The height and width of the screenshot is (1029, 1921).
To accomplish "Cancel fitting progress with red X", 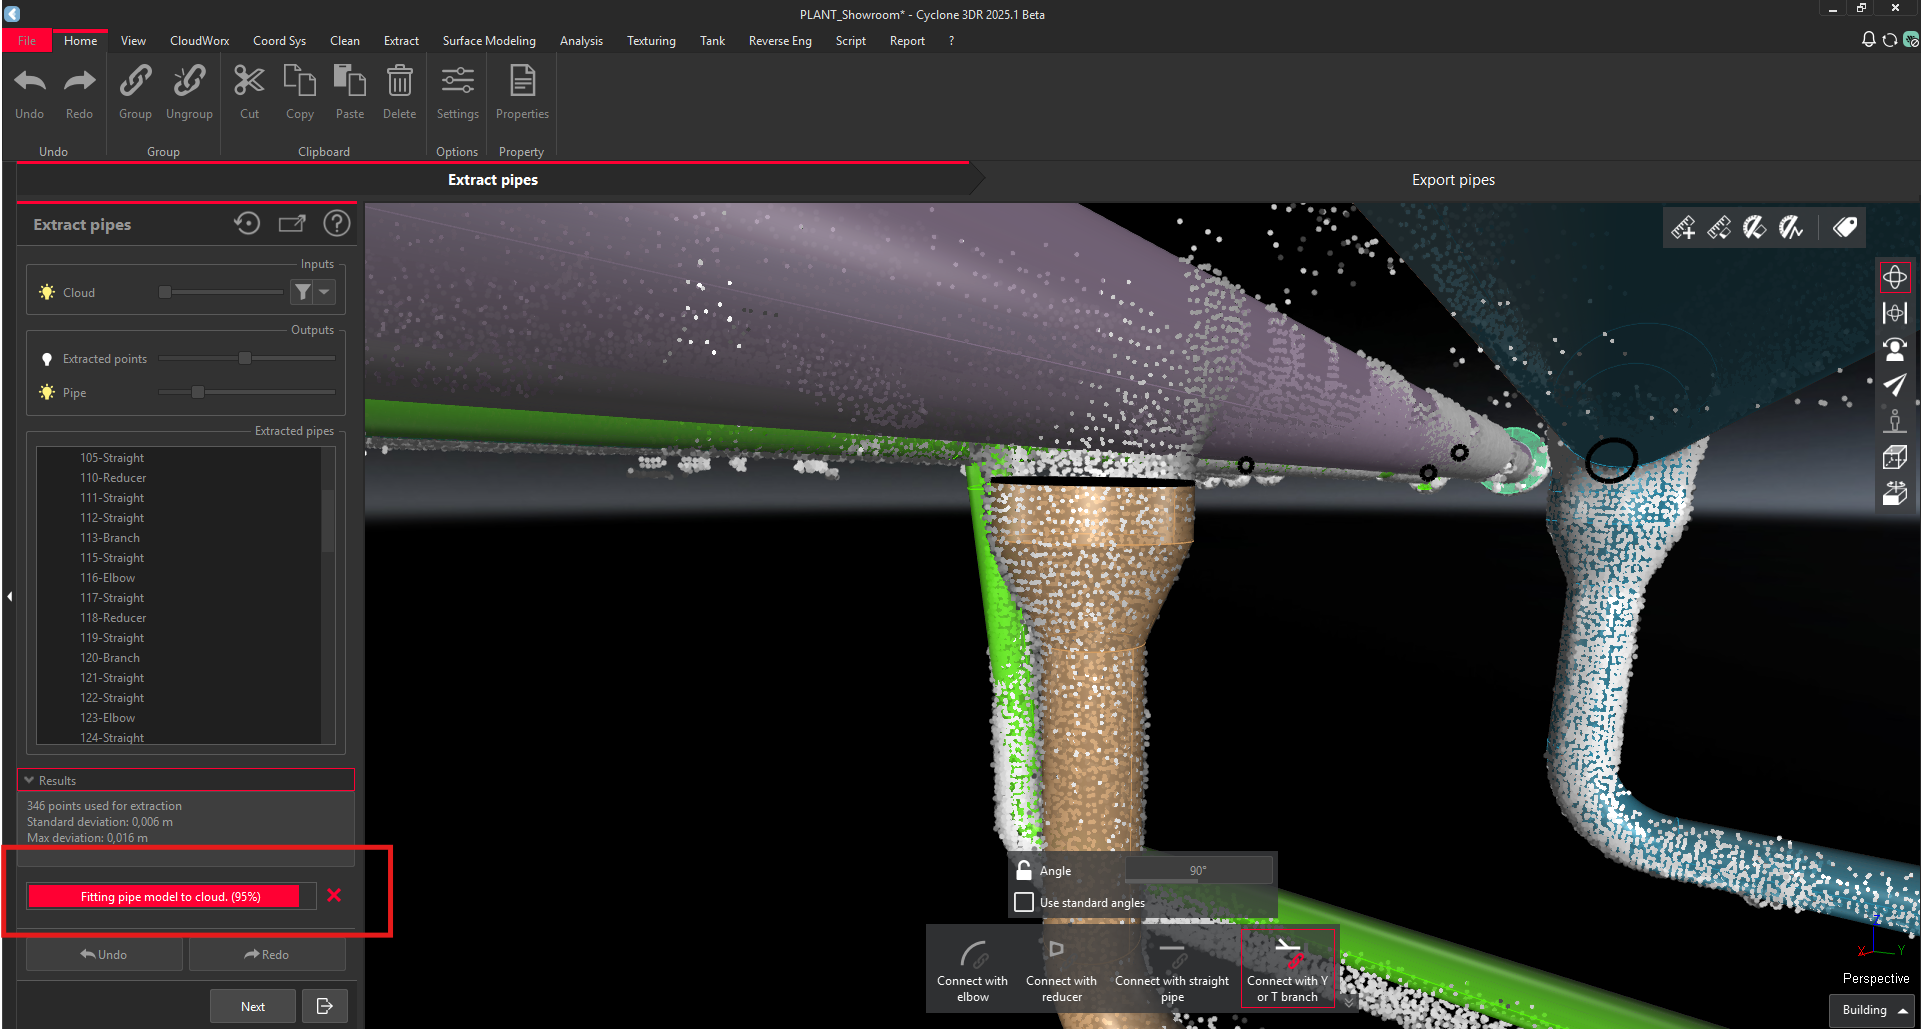I will coord(334,896).
